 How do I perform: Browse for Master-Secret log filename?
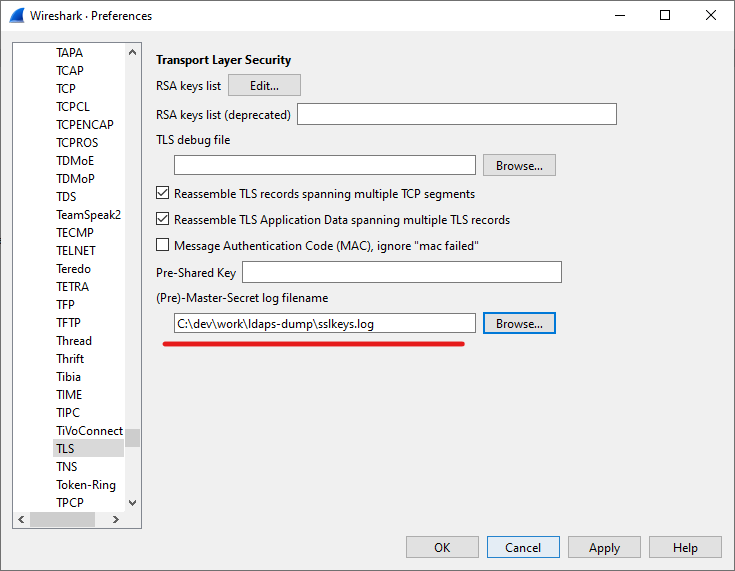[x=519, y=324]
